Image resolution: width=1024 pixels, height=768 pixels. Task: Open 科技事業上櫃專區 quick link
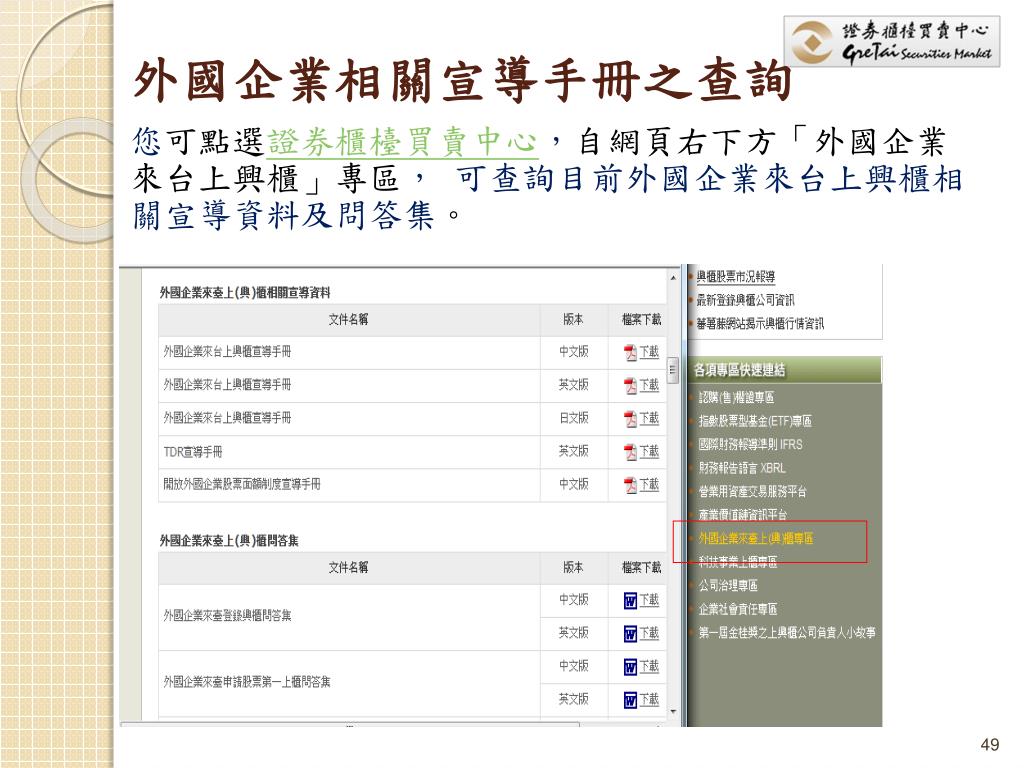(x=738, y=562)
